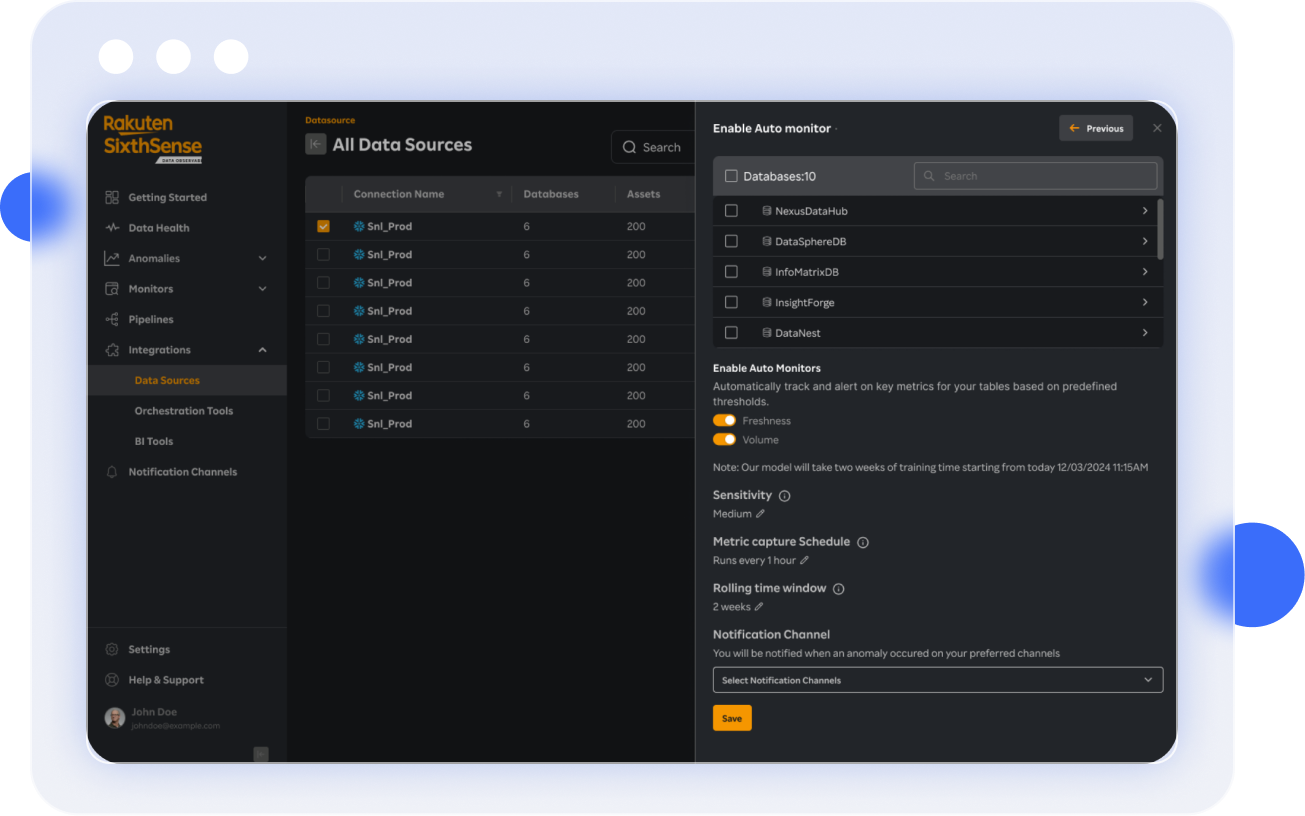
Task: Go to Data Health page
Action: tap(158, 228)
